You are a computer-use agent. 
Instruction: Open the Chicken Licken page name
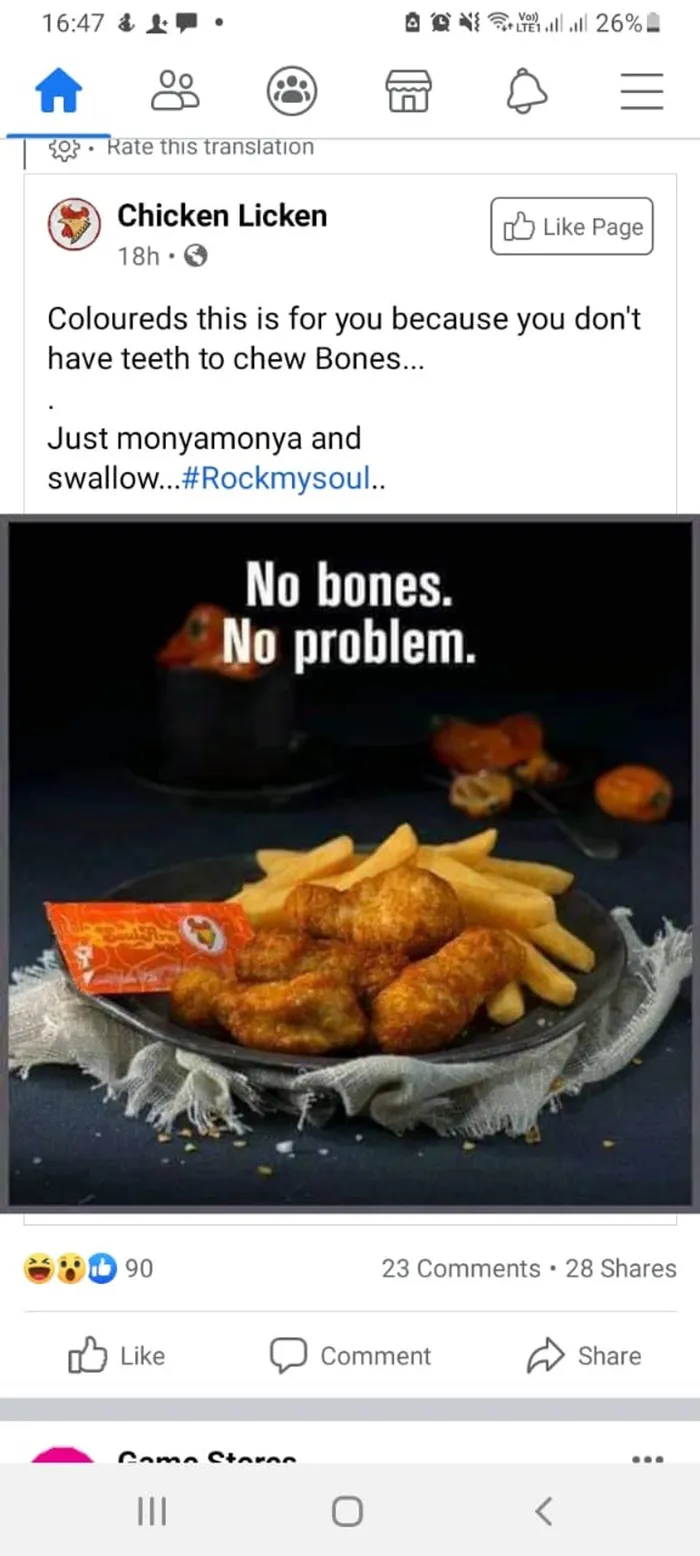222,215
